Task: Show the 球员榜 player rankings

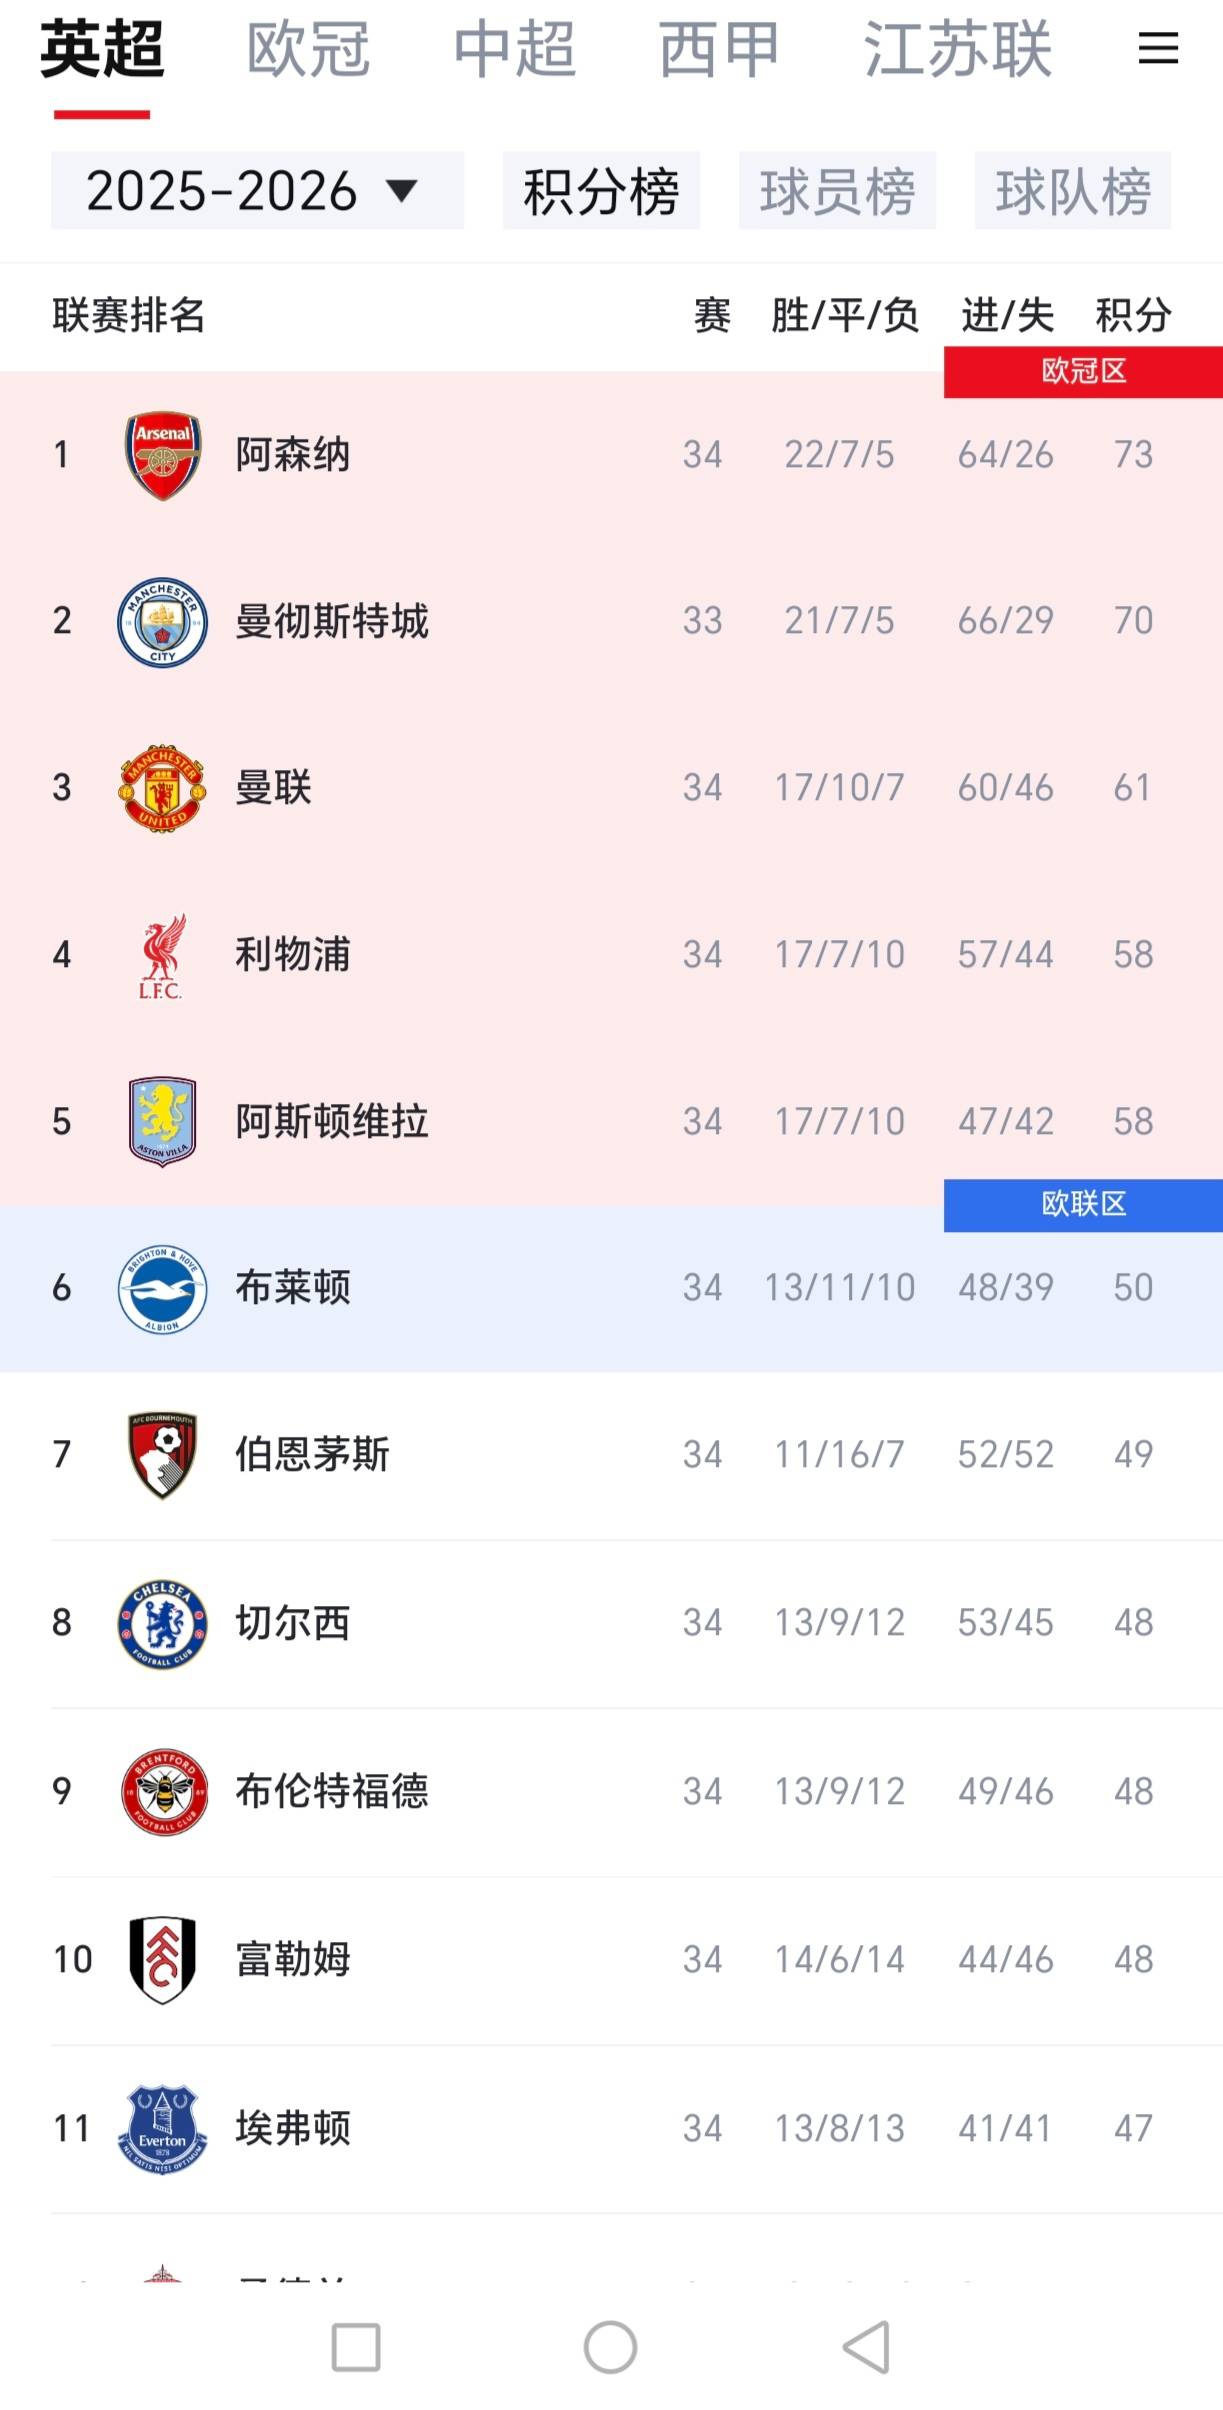Action: coord(837,191)
